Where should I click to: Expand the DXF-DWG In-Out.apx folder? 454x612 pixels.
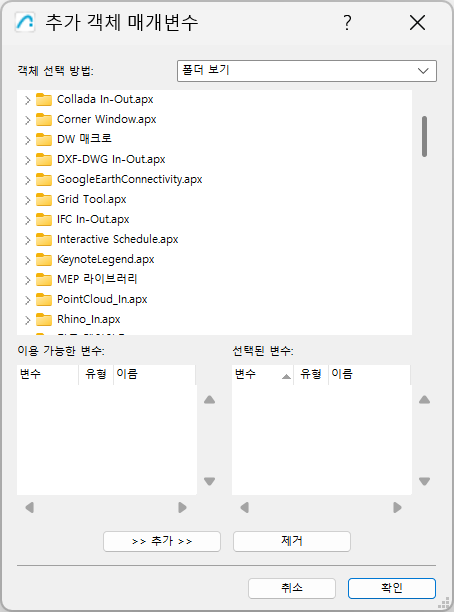27,160
